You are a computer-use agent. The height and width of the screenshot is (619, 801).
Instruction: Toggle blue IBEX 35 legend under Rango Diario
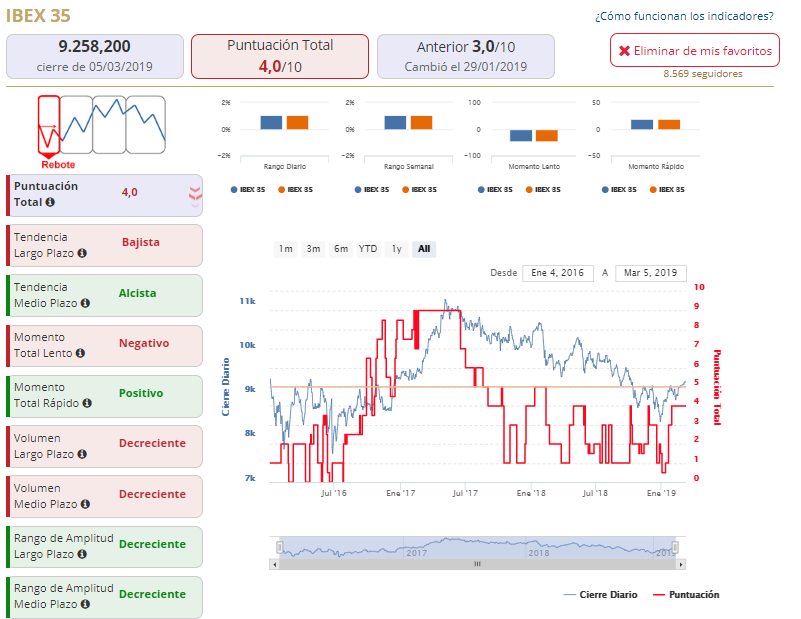tap(248, 189)
